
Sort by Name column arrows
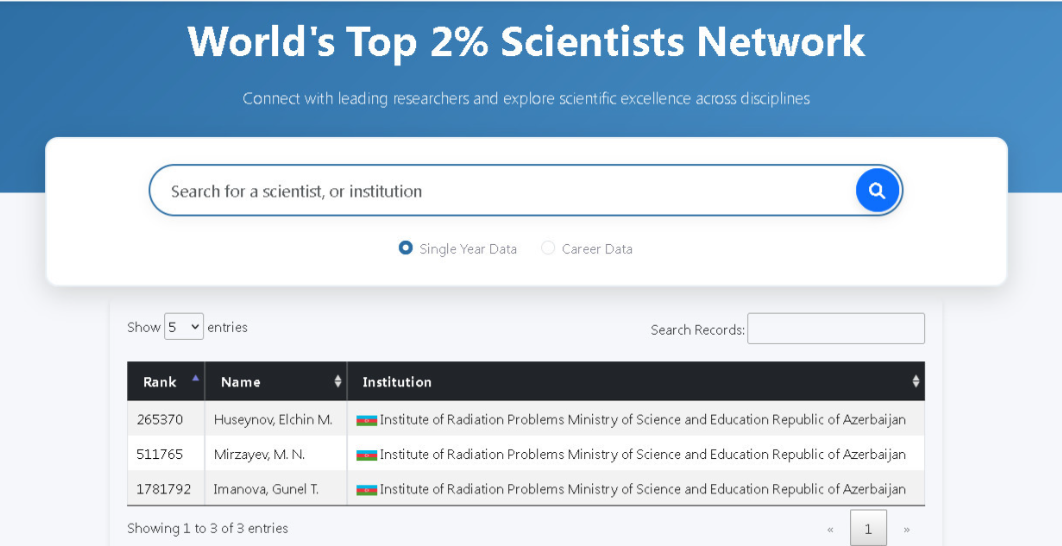[x=337, y=382]
